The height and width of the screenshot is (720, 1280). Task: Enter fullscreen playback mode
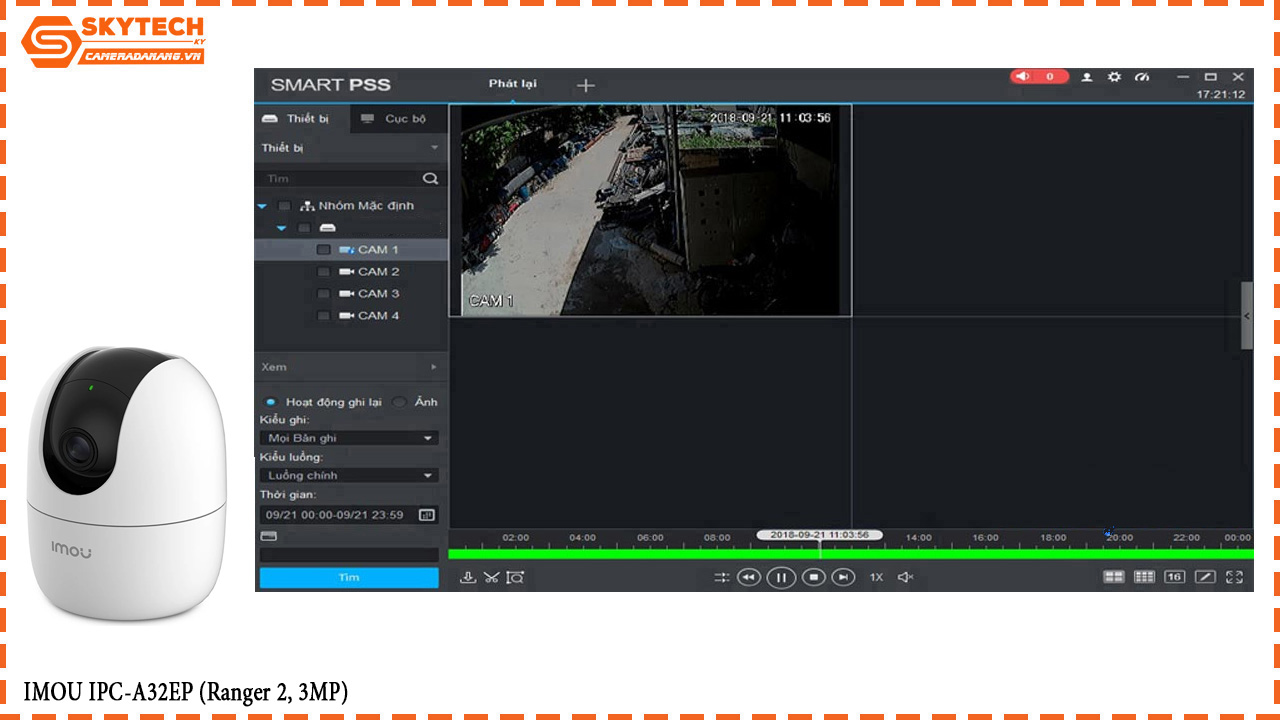pos(1234,577)
